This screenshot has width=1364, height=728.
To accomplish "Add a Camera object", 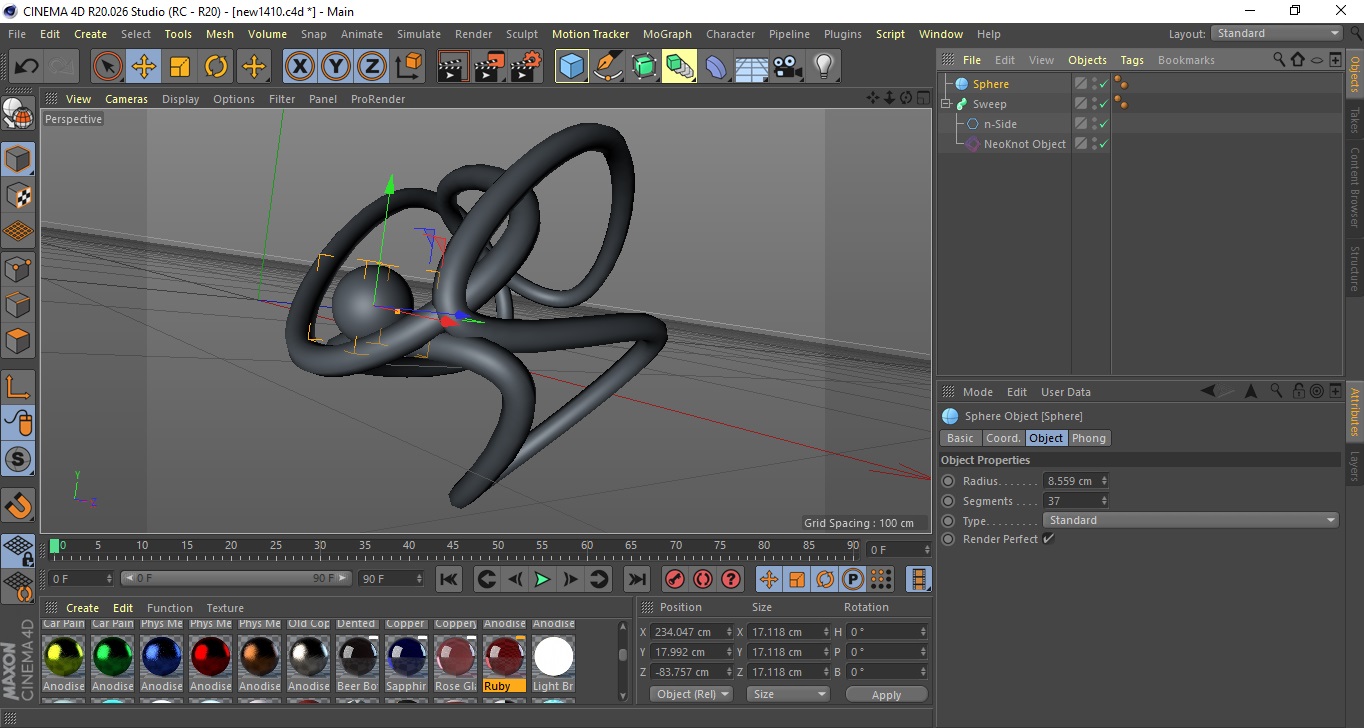I will [788, 67].
